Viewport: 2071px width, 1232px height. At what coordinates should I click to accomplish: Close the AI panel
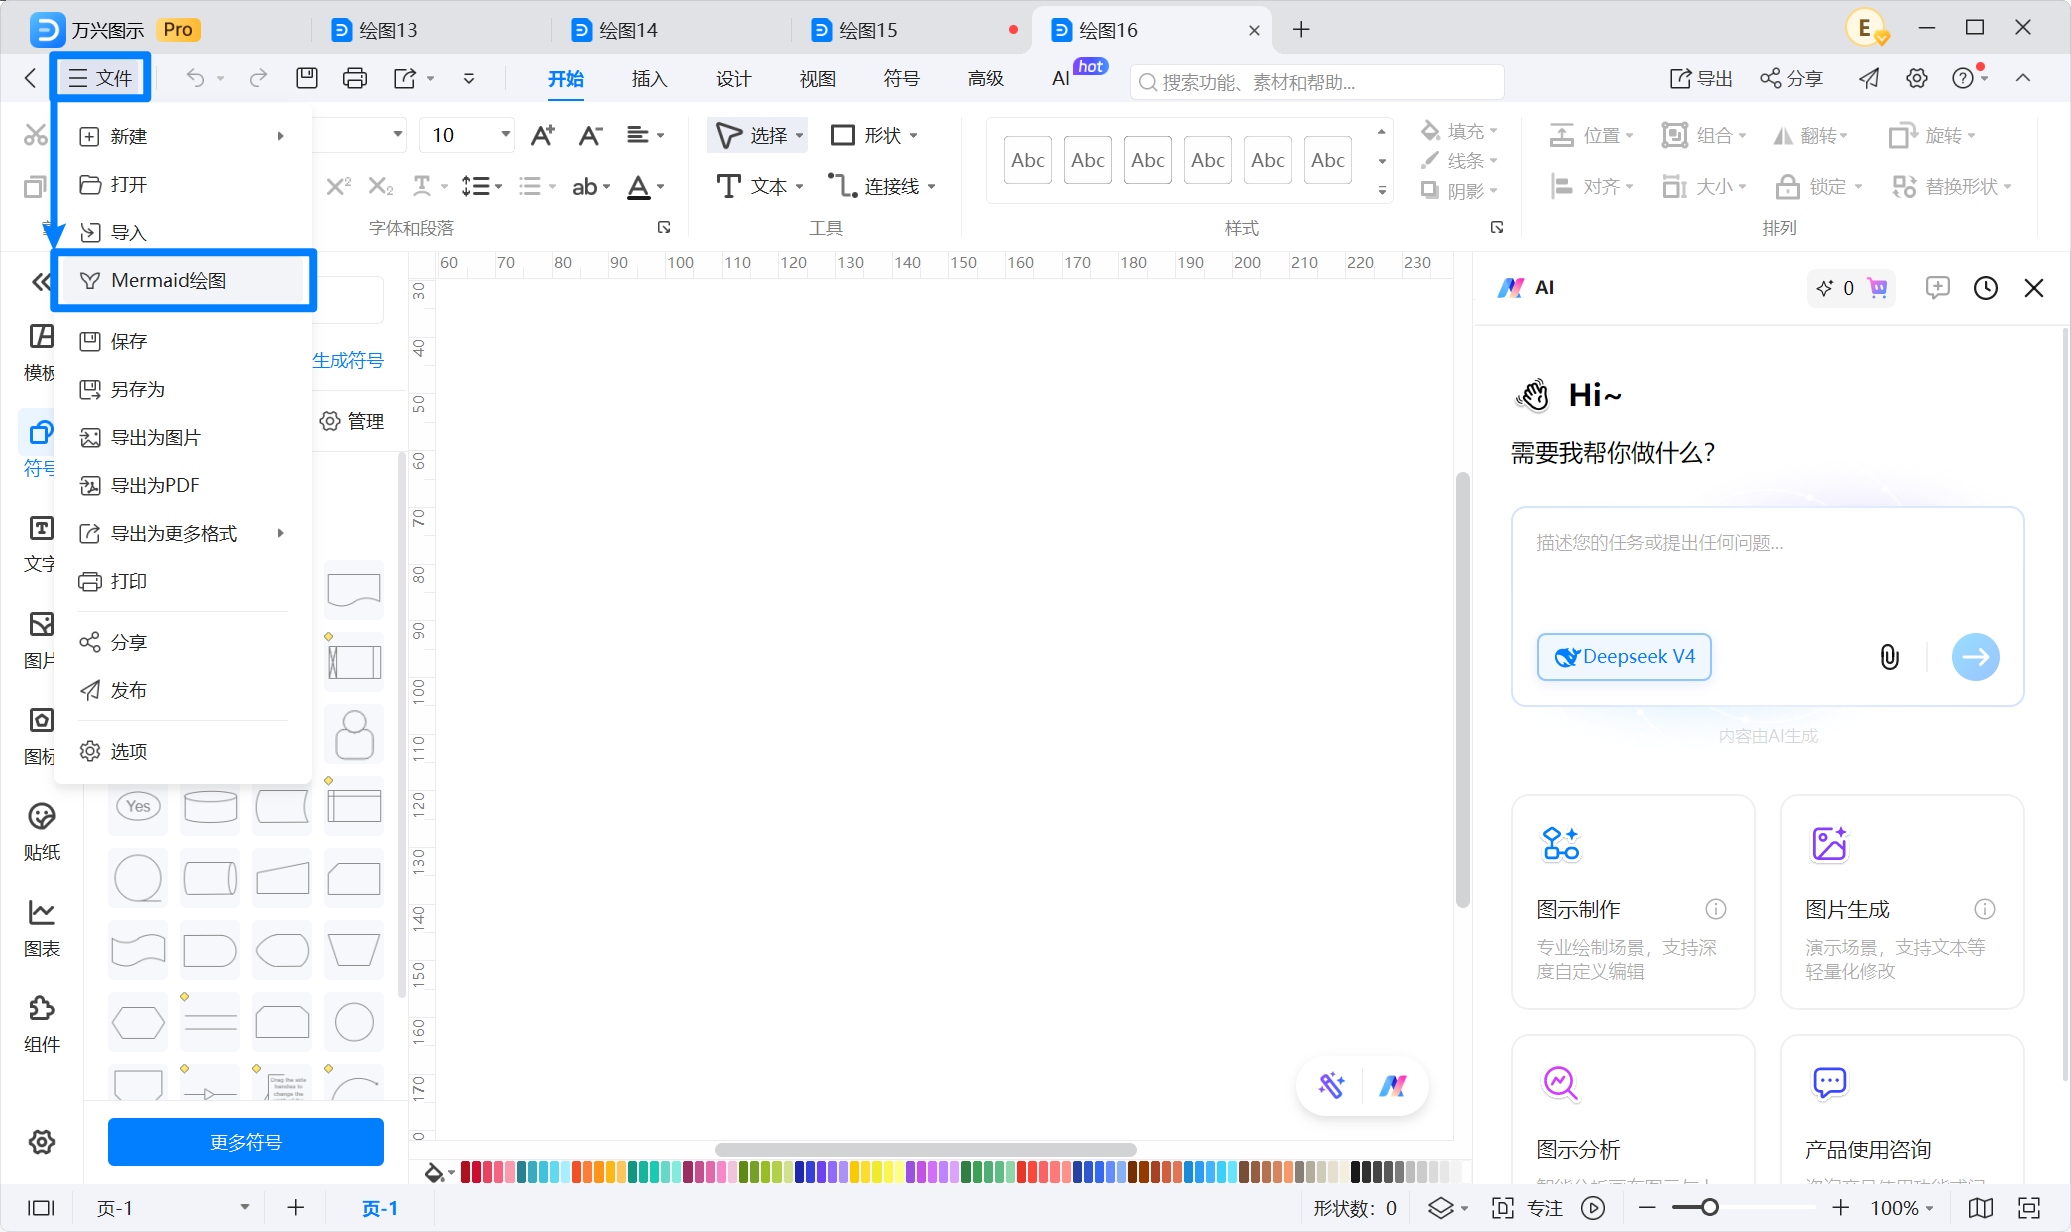[2034, 288]
